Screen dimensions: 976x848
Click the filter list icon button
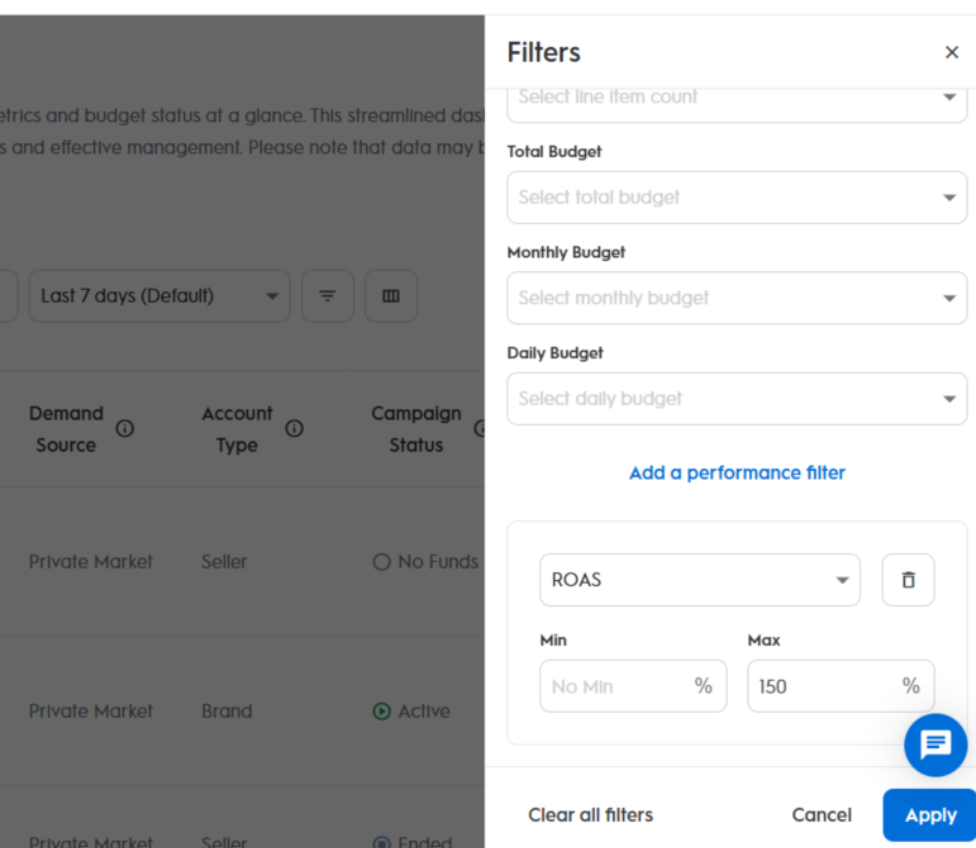click(327, 296)
